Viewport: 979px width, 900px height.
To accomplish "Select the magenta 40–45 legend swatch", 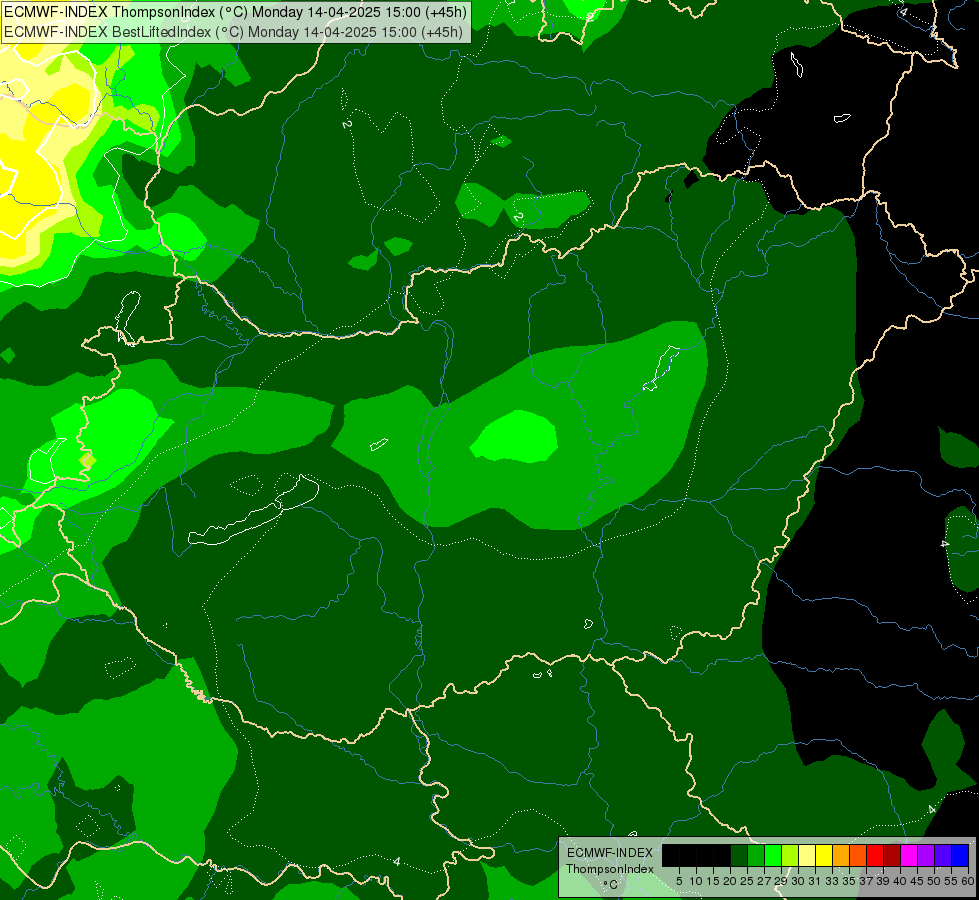I will click(909, 855).
